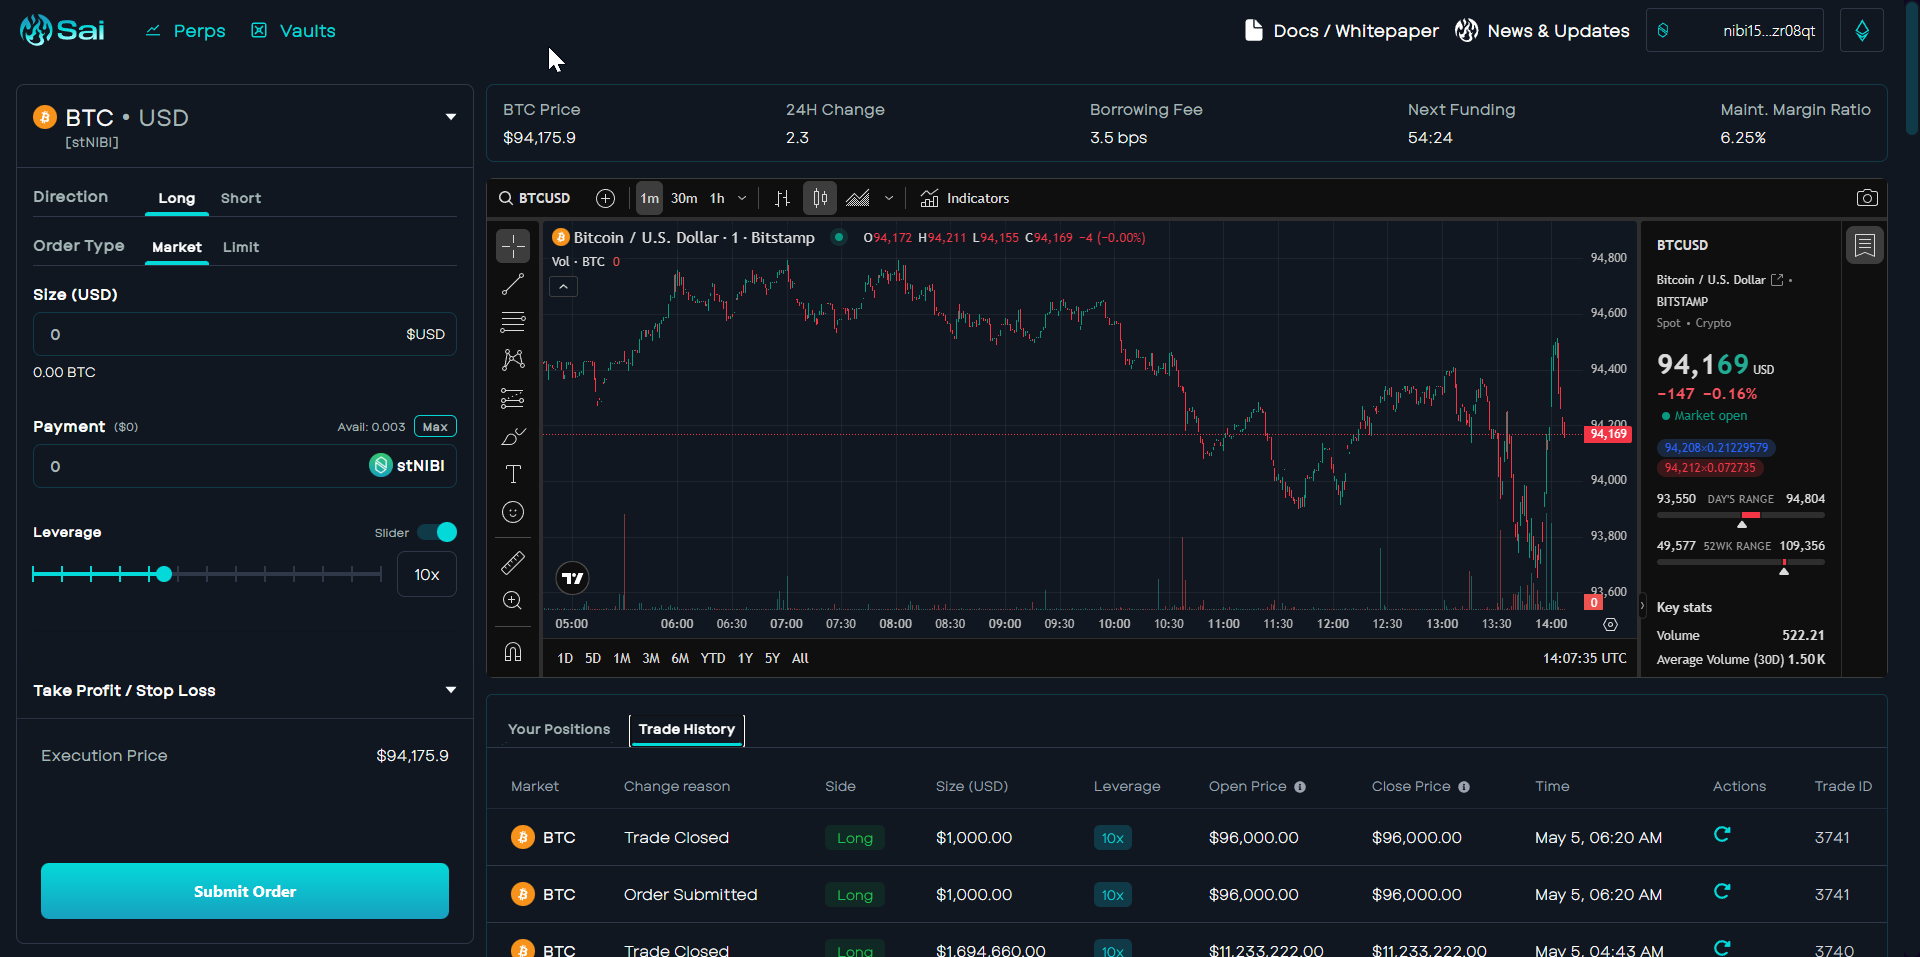Take a chart snapshot with camera icon
The width and height of the screenshot is (1920, 957).
click(x=1866, y=198)
